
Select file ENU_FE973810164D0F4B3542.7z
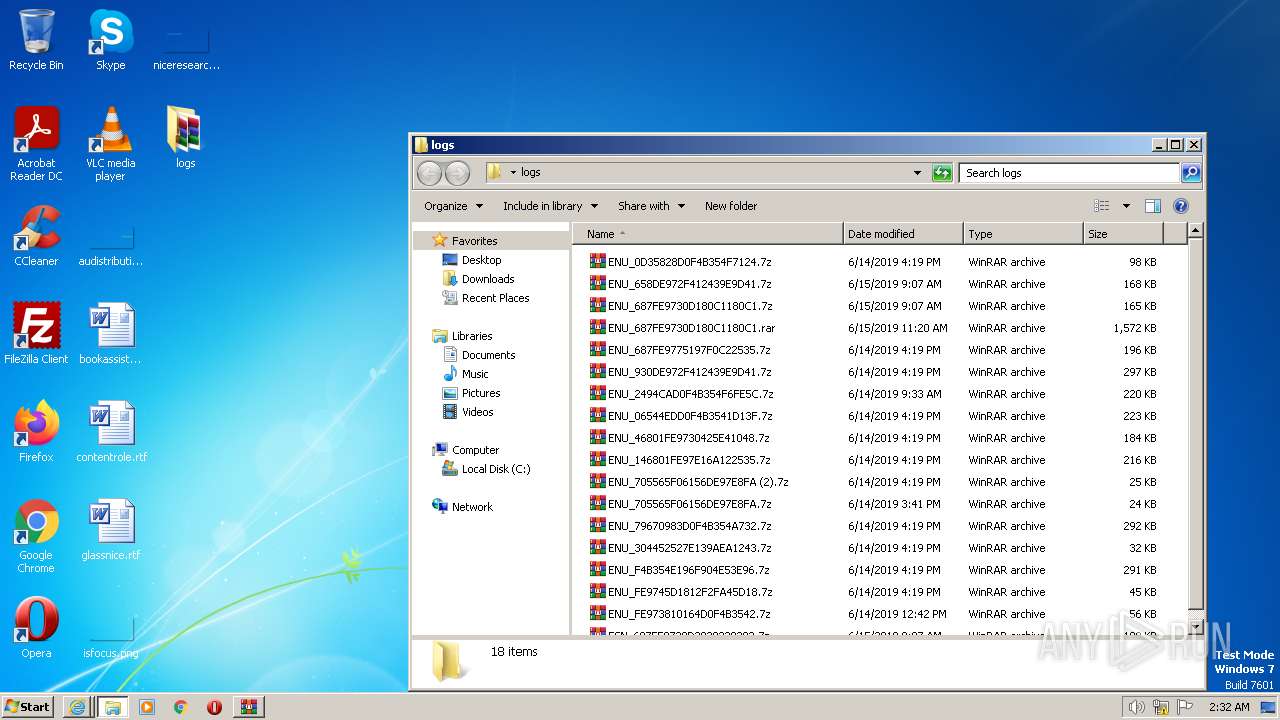click(x=689, y=614)
